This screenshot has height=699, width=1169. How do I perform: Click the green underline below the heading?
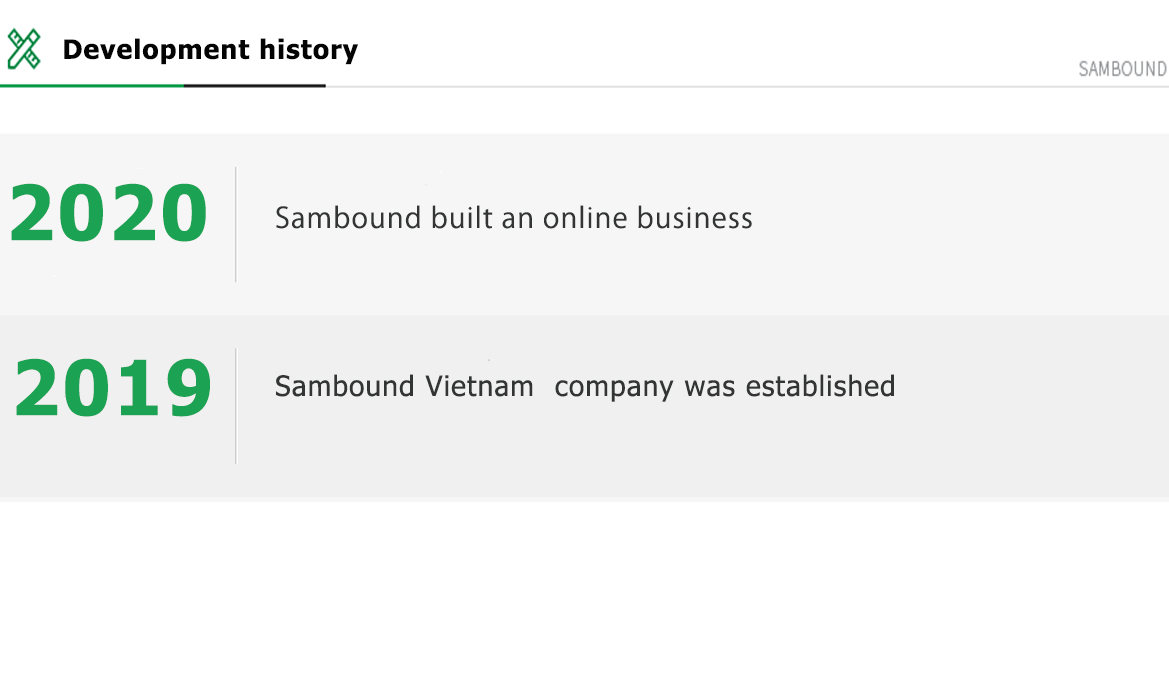tap(92, 86)
